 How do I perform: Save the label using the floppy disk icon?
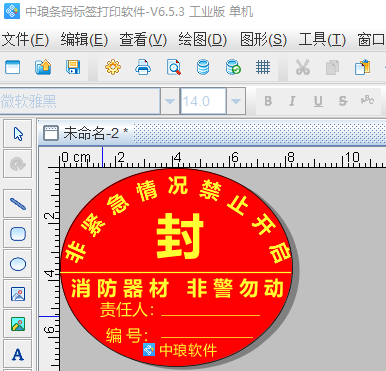pyautogui.click(x=73, y=67)
